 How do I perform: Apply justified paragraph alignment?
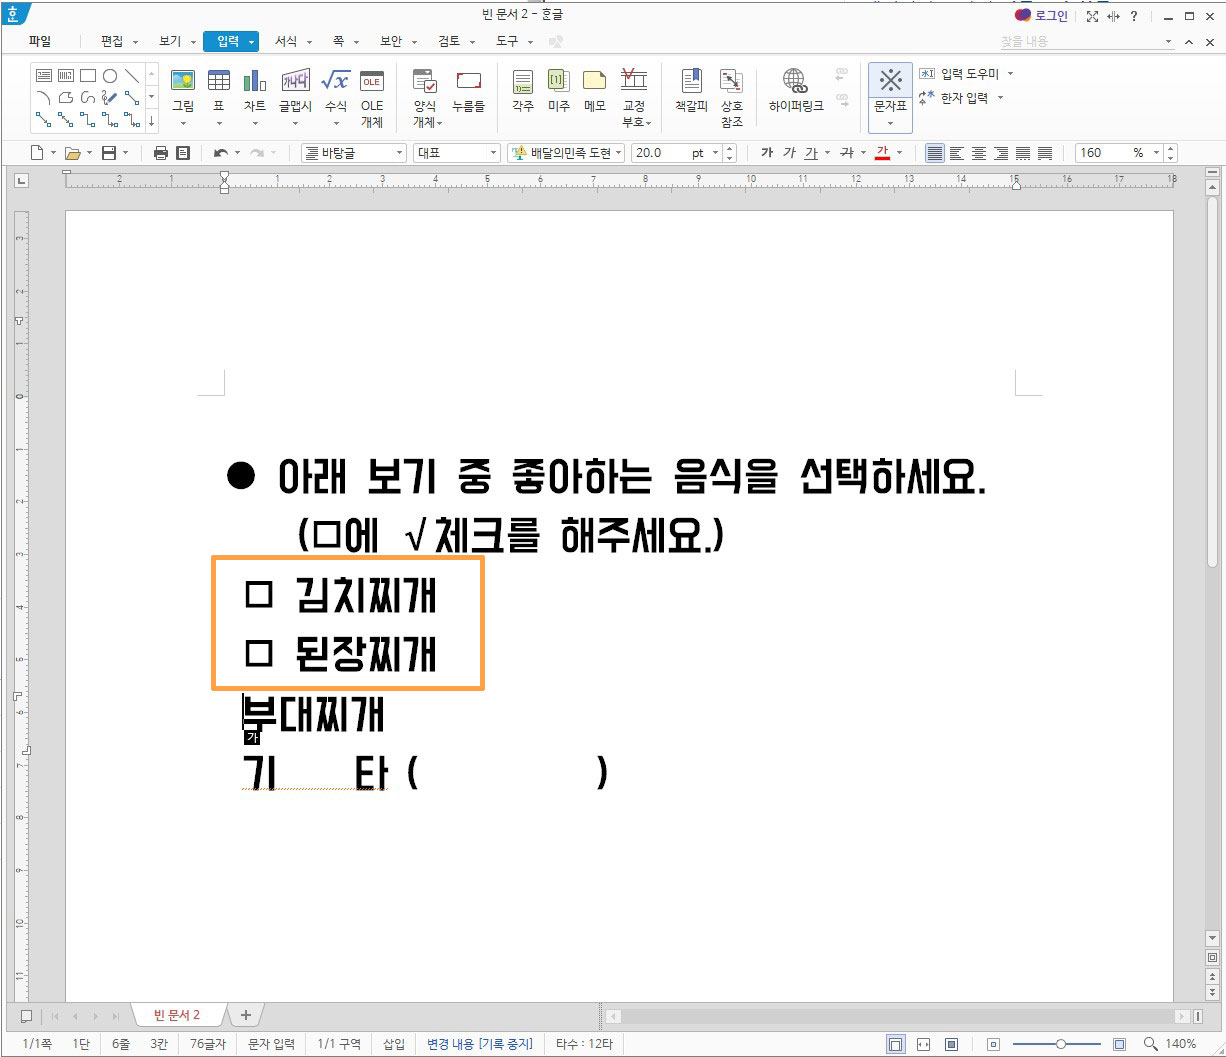tap(935, 153)
